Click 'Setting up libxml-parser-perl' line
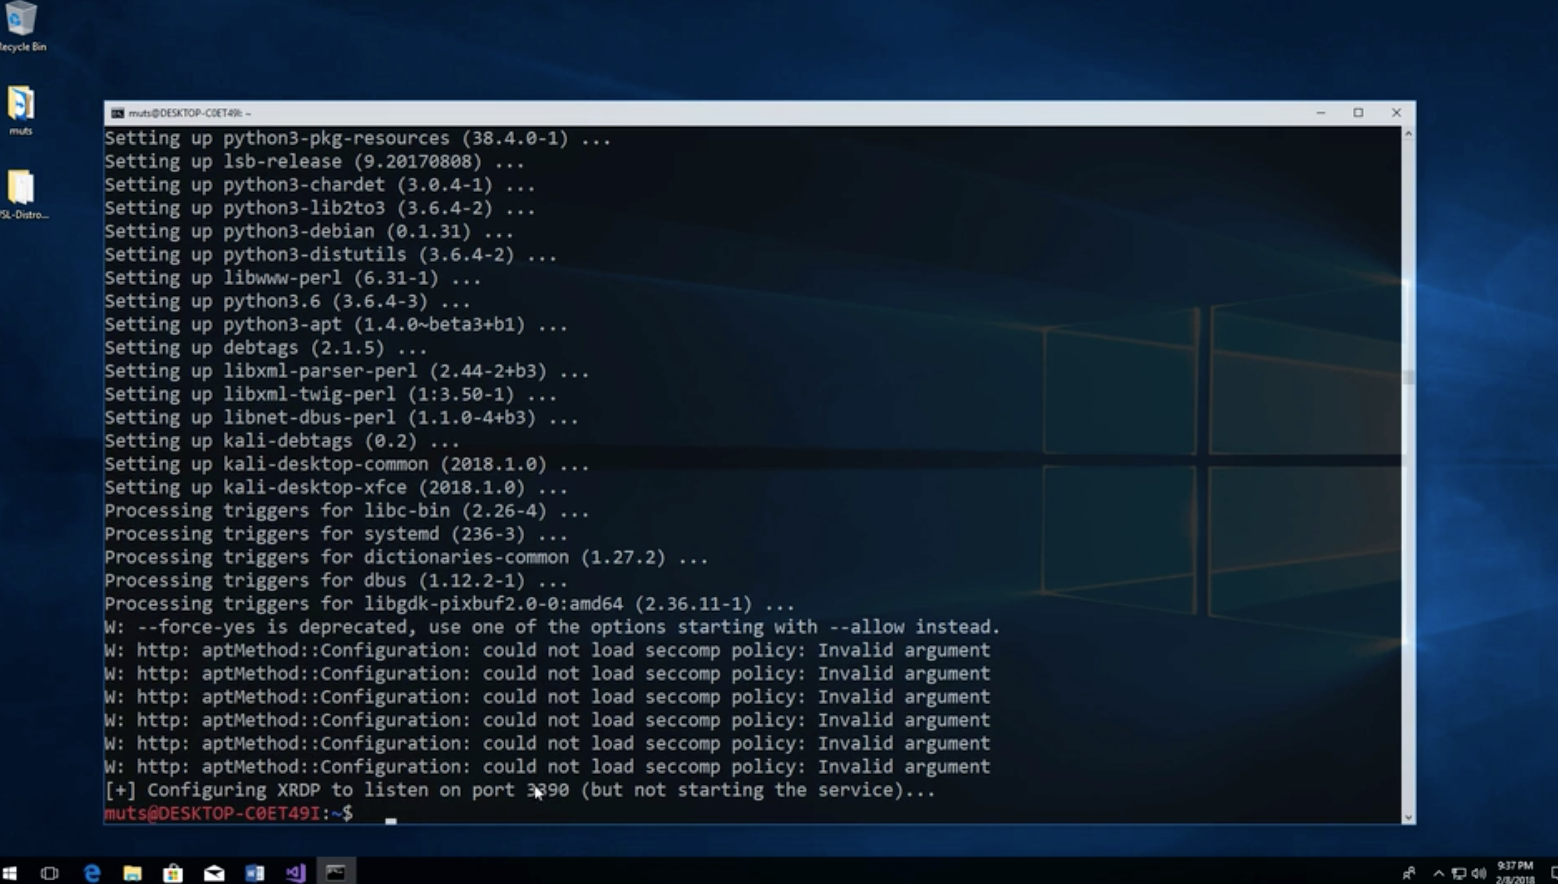This screenshot has height=884, width=1558. (346, 371)
